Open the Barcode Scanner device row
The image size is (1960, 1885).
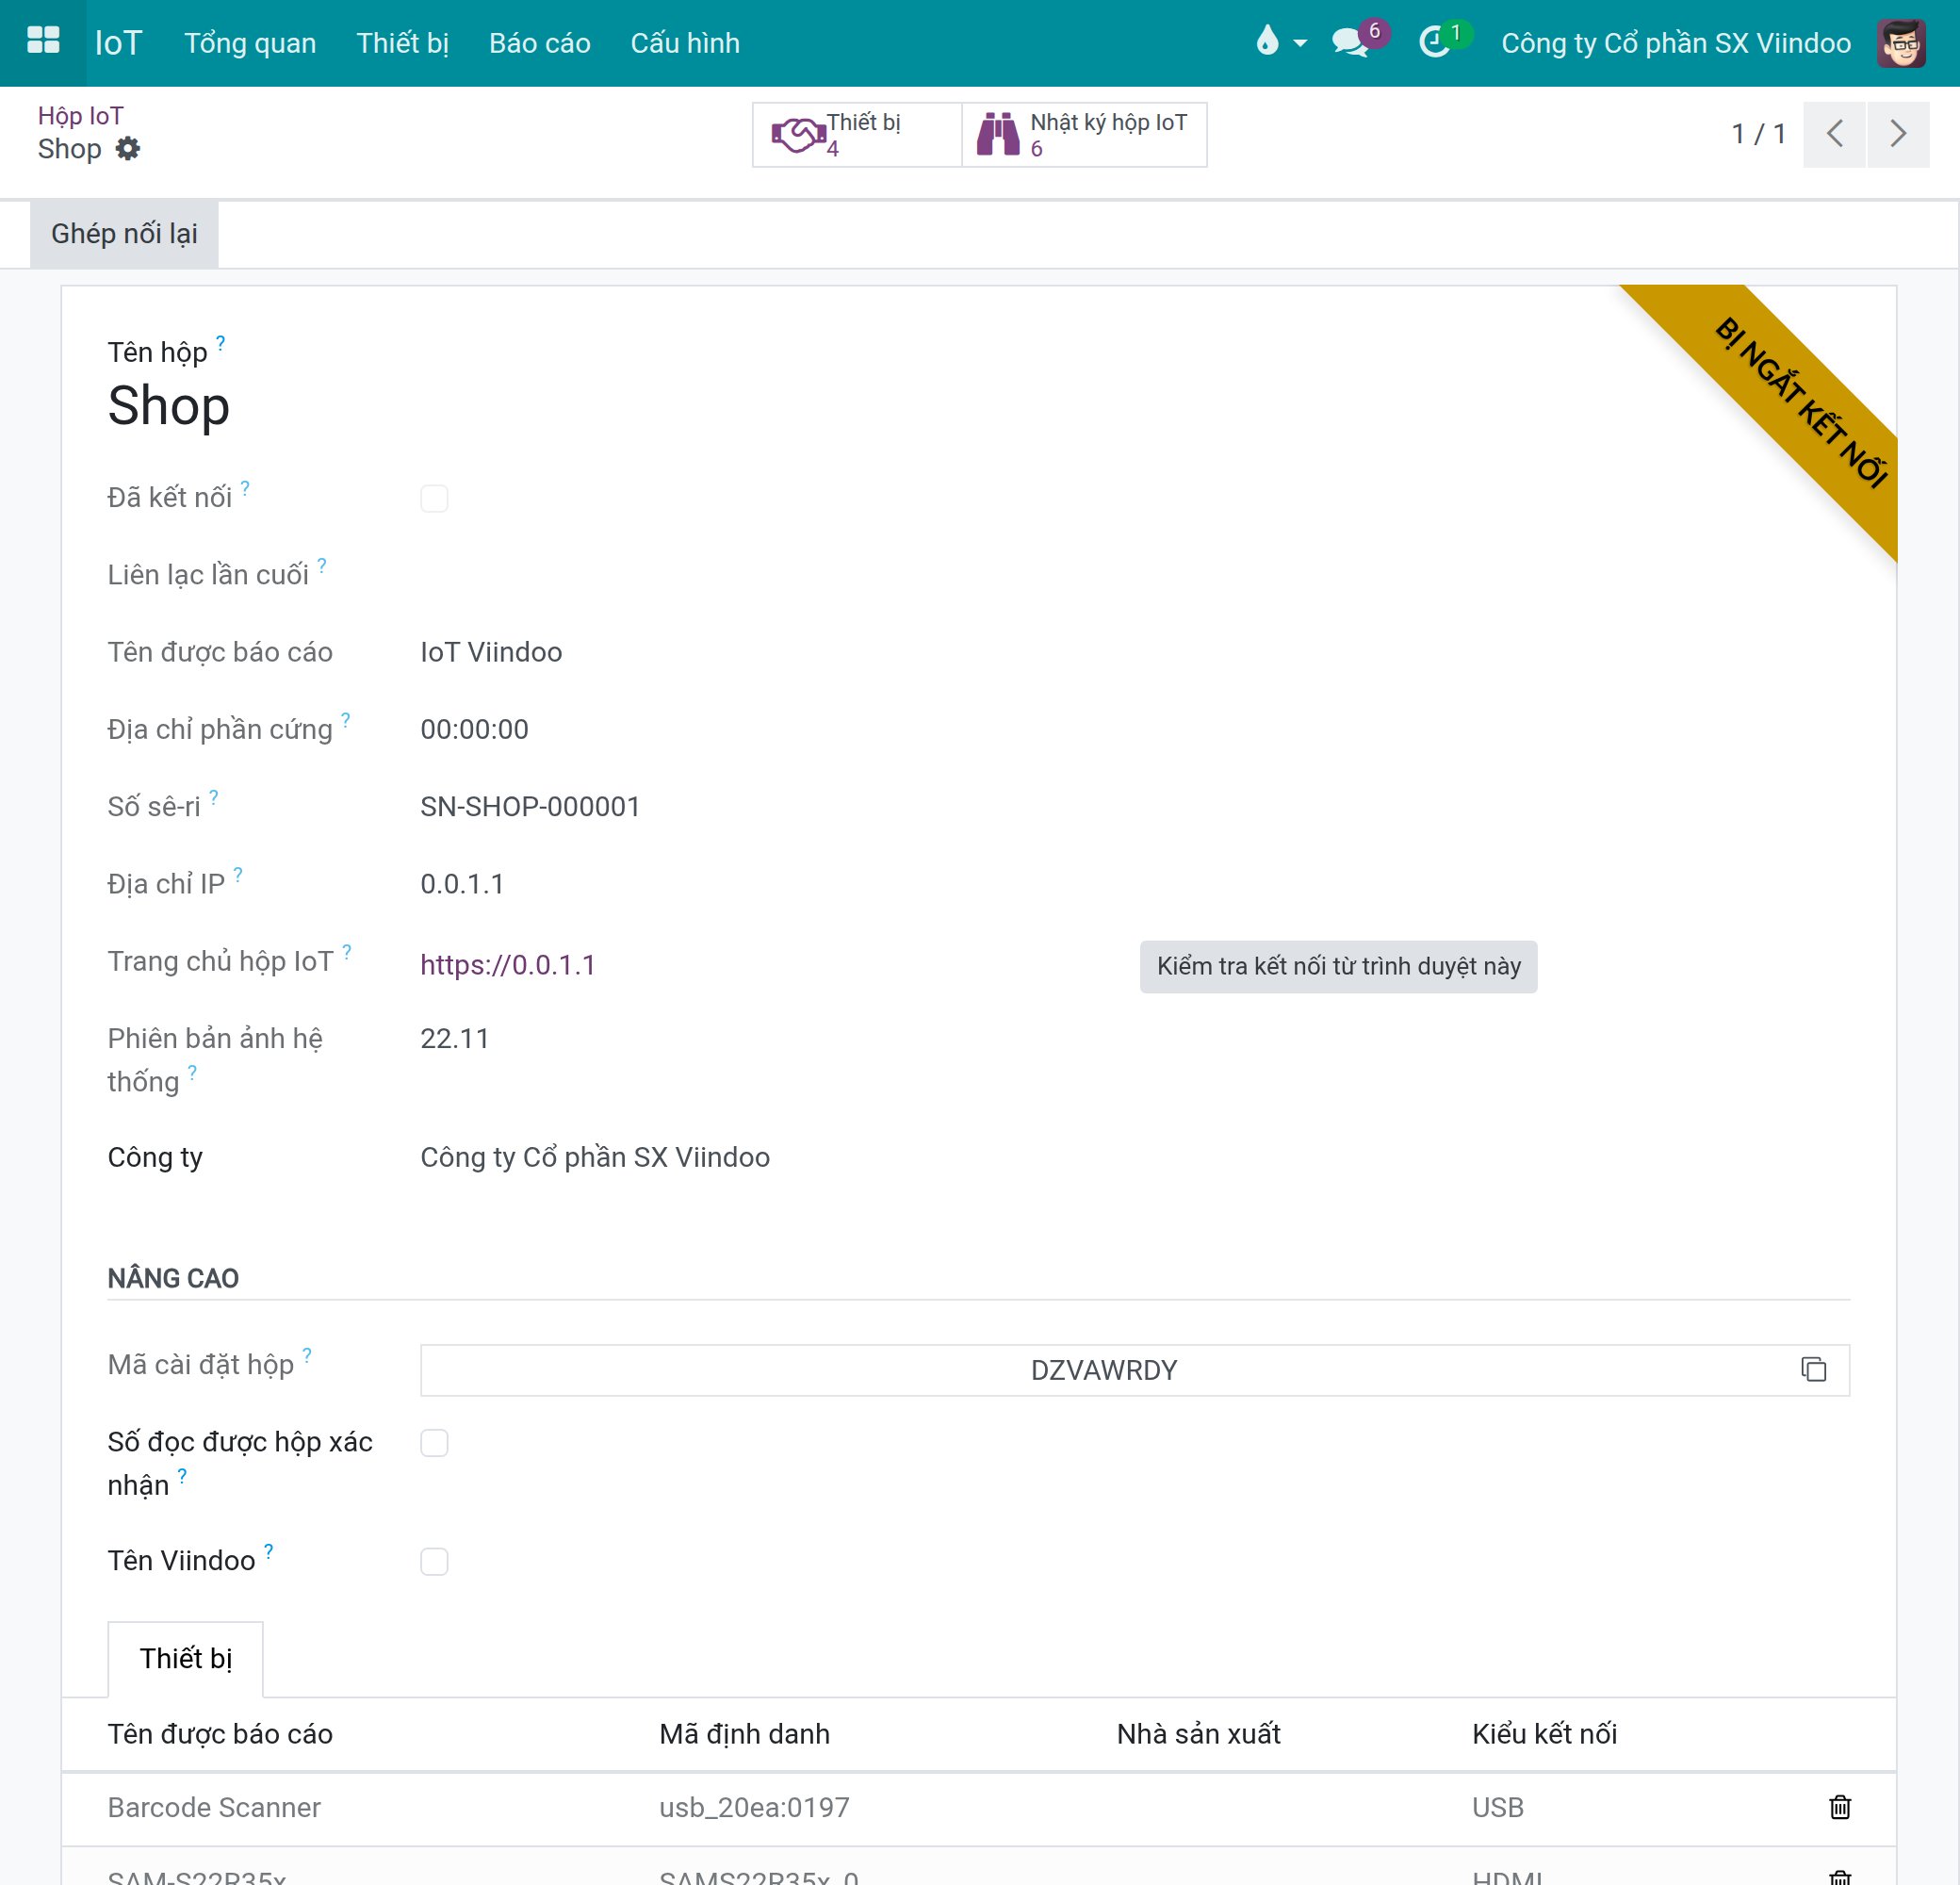(978, 1808)
